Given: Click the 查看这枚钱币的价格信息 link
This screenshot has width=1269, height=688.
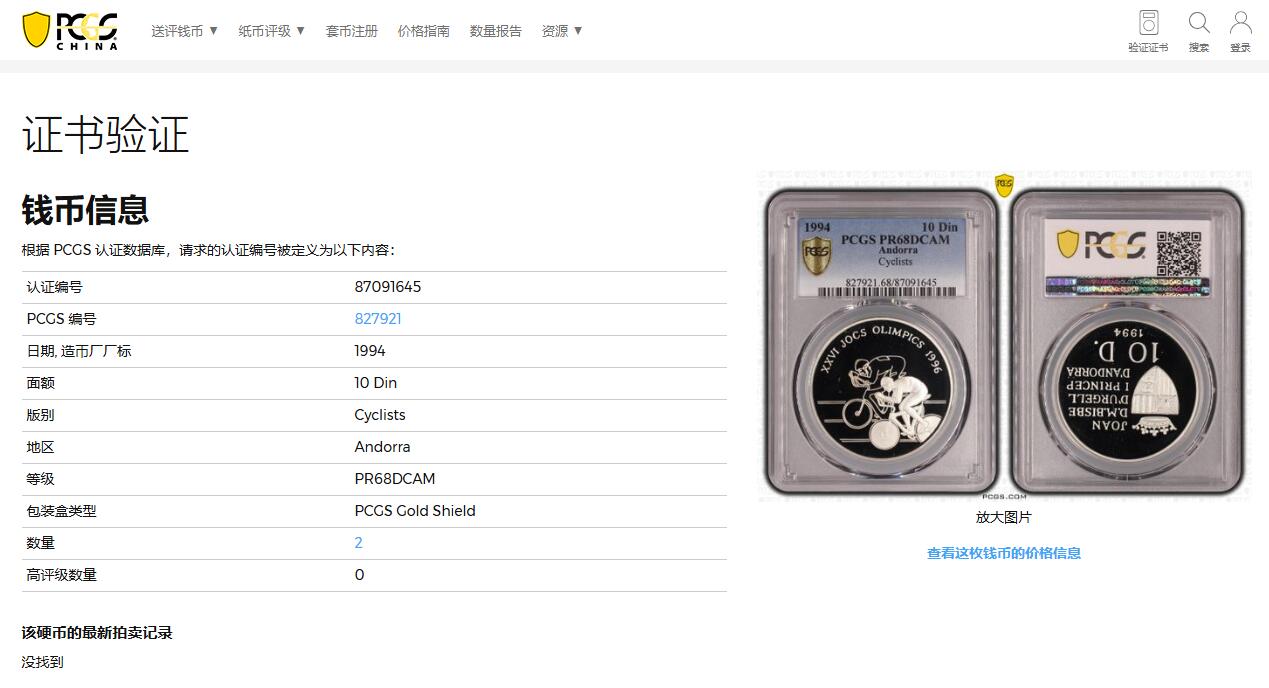Looking at the screenshot, I should click(x=1004, y=553).
